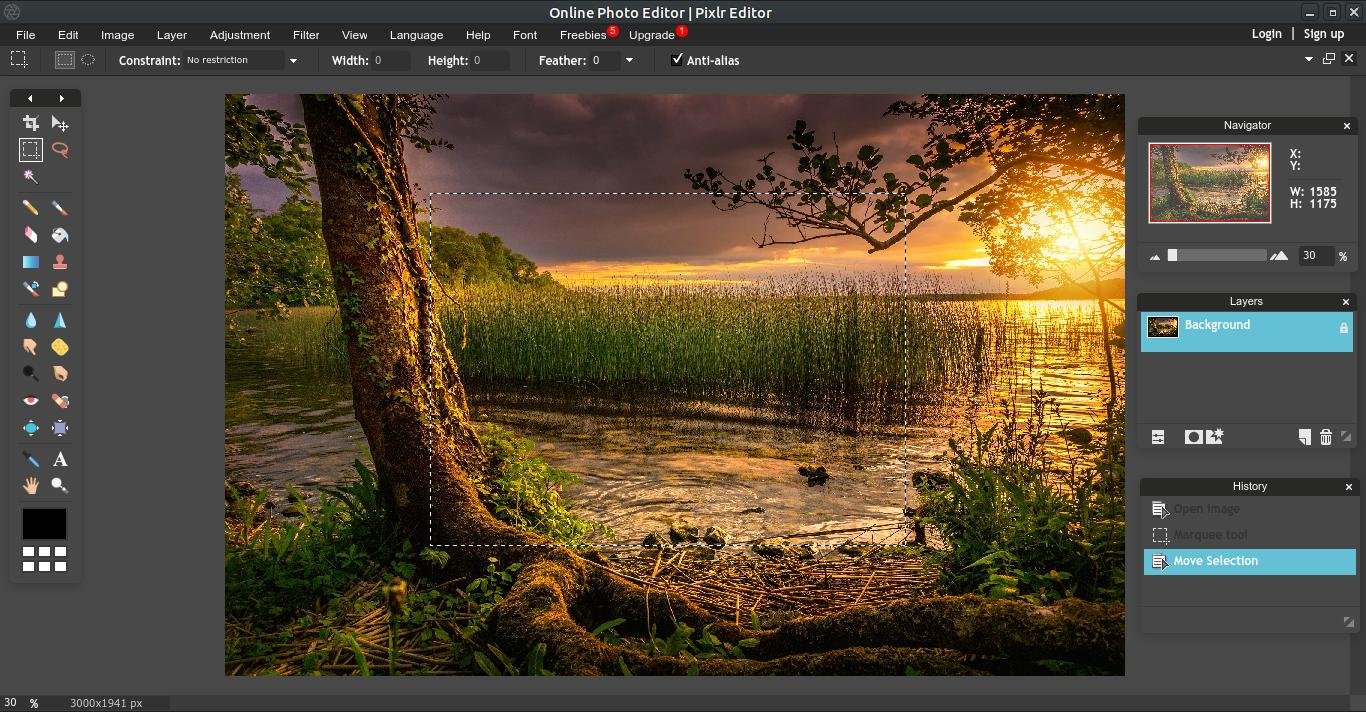Click the Sign up link
1366x712 pixels.
point(1322,33)
